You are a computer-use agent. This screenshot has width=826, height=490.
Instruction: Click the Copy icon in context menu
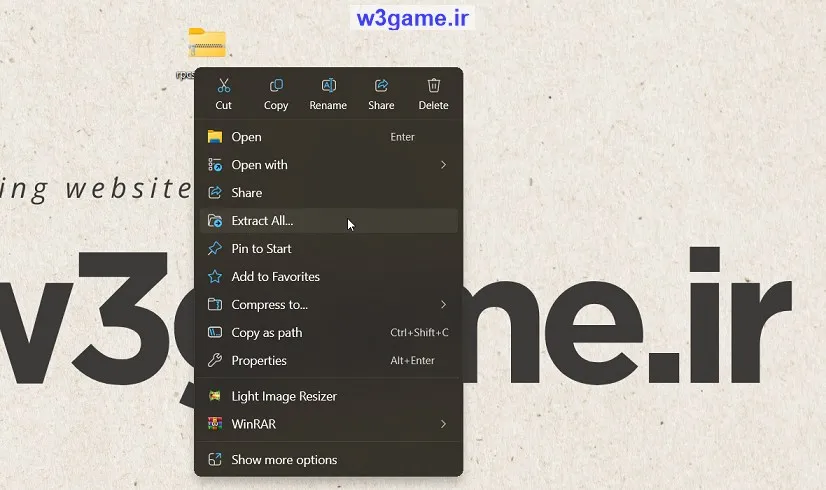pyautogui.click(x=276, y=85)
